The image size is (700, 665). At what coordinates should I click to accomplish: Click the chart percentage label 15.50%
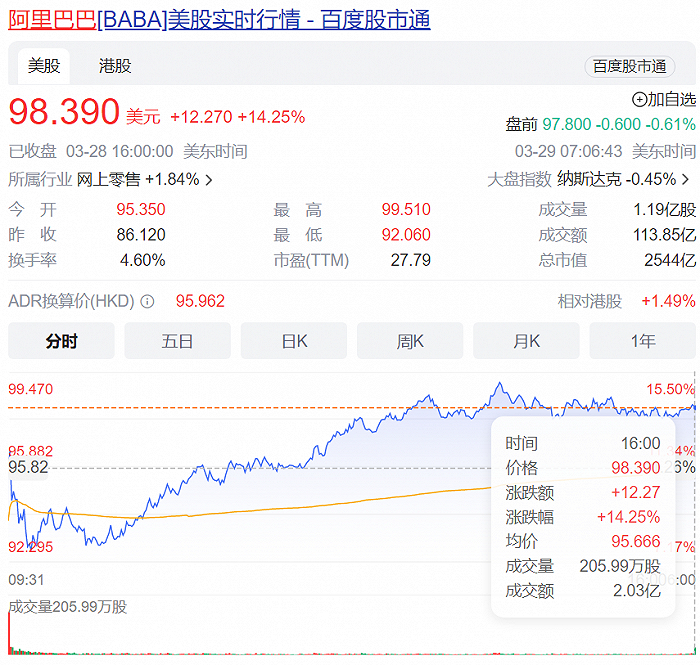point(671,389)
